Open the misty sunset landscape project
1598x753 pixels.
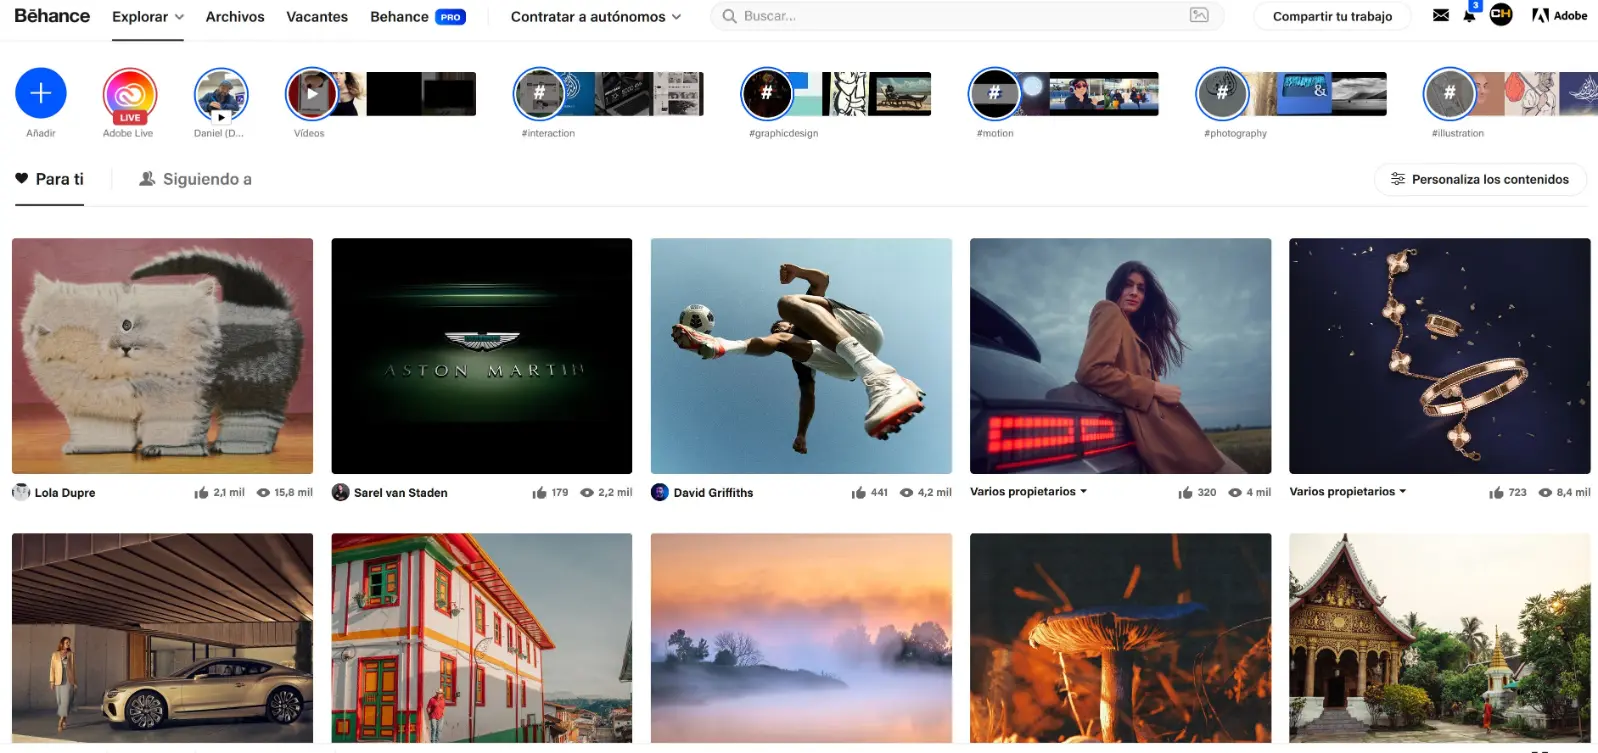(801, 638)
